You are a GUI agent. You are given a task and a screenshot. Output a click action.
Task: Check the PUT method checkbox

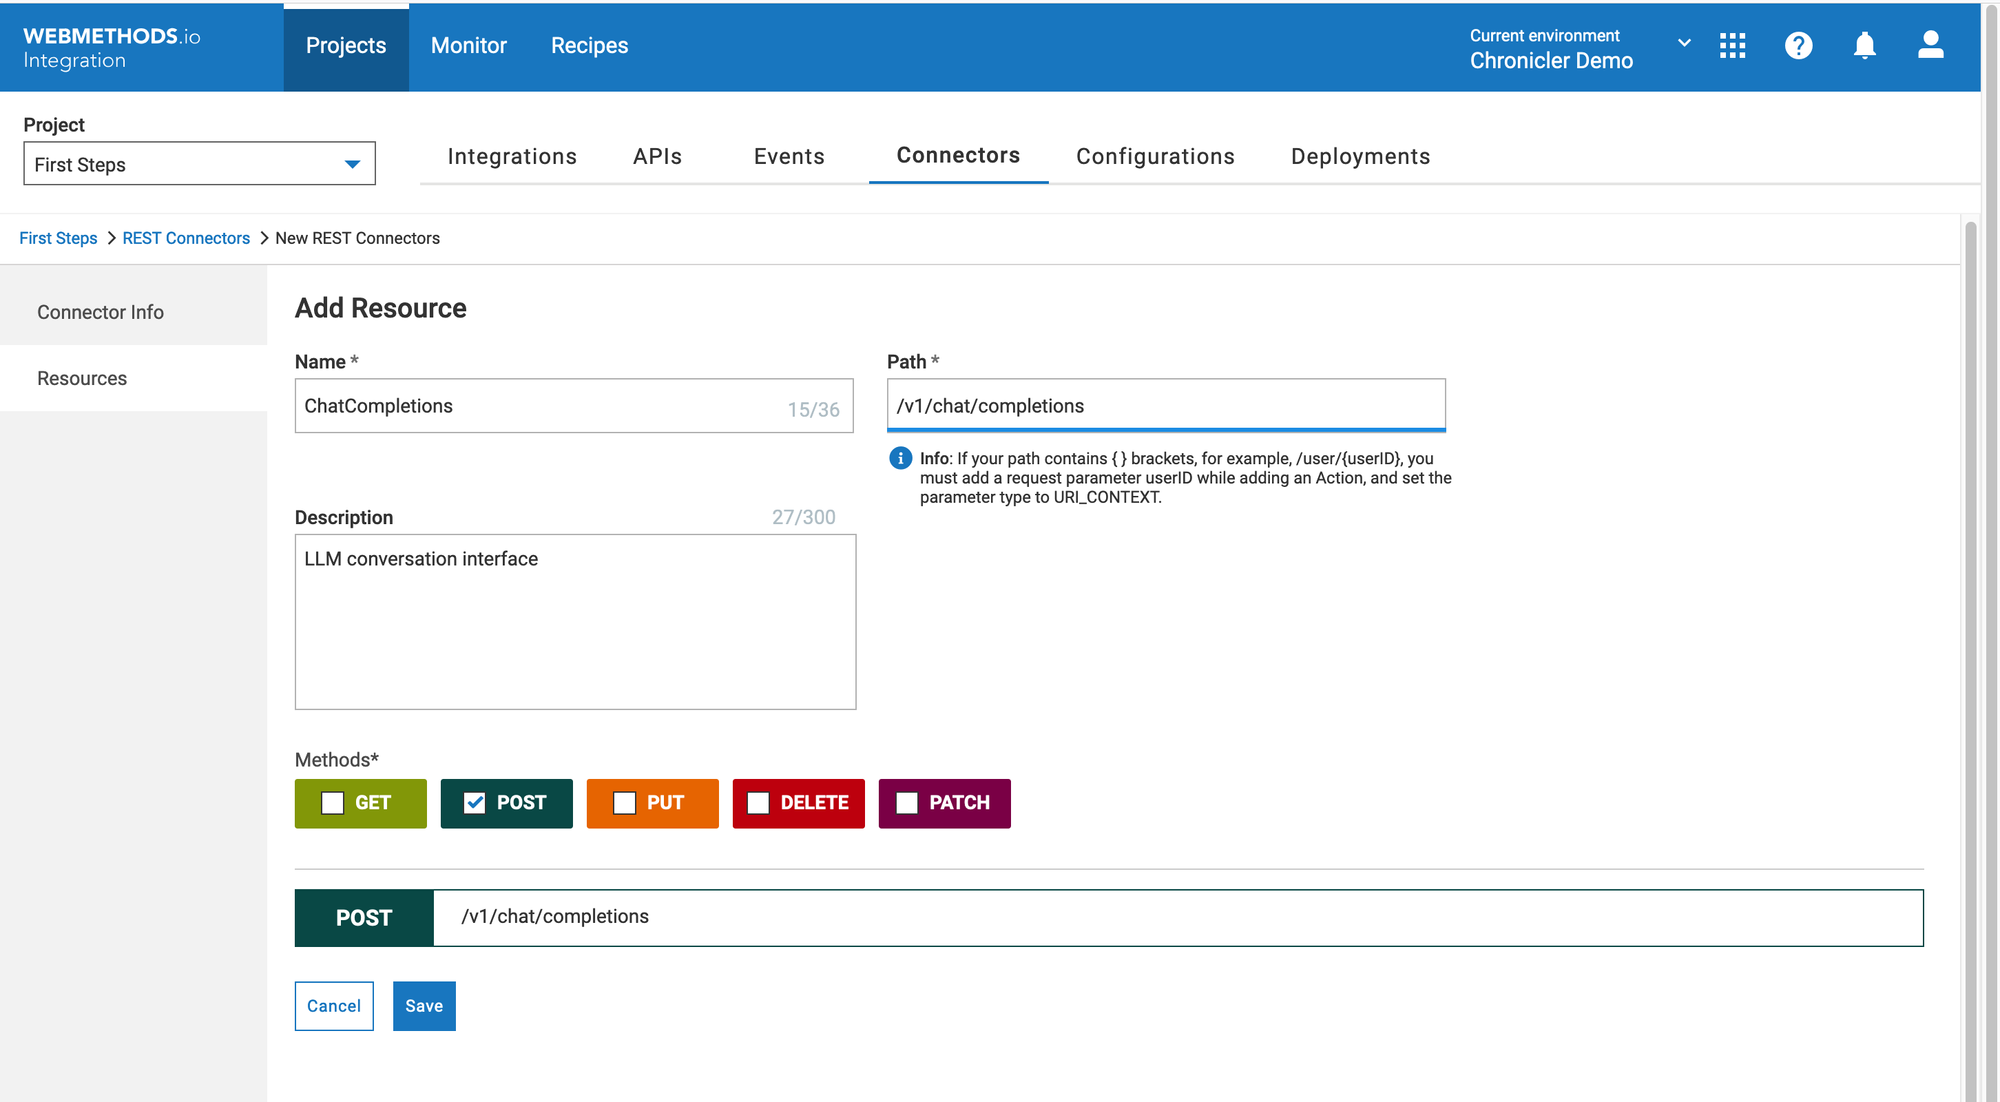625,803
